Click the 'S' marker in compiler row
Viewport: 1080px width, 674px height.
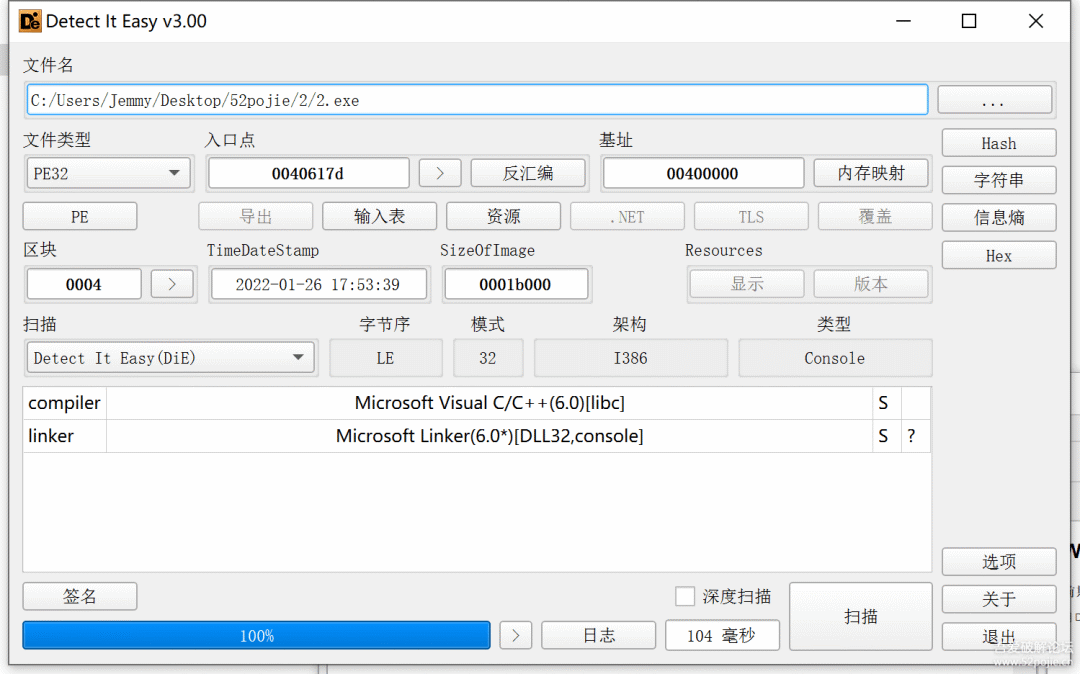pyautogui.click(x=883, y=403)
